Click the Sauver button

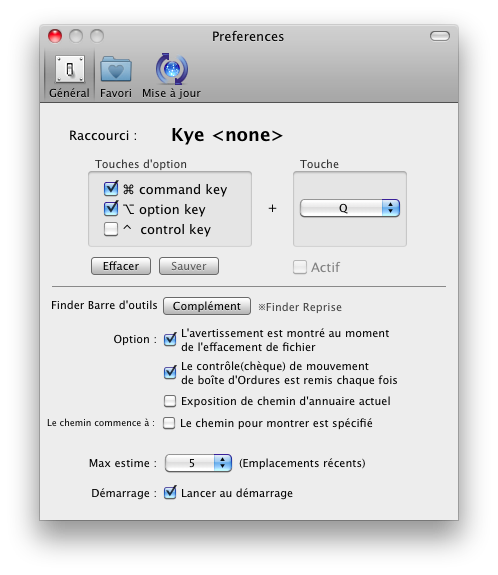[189, 266]
